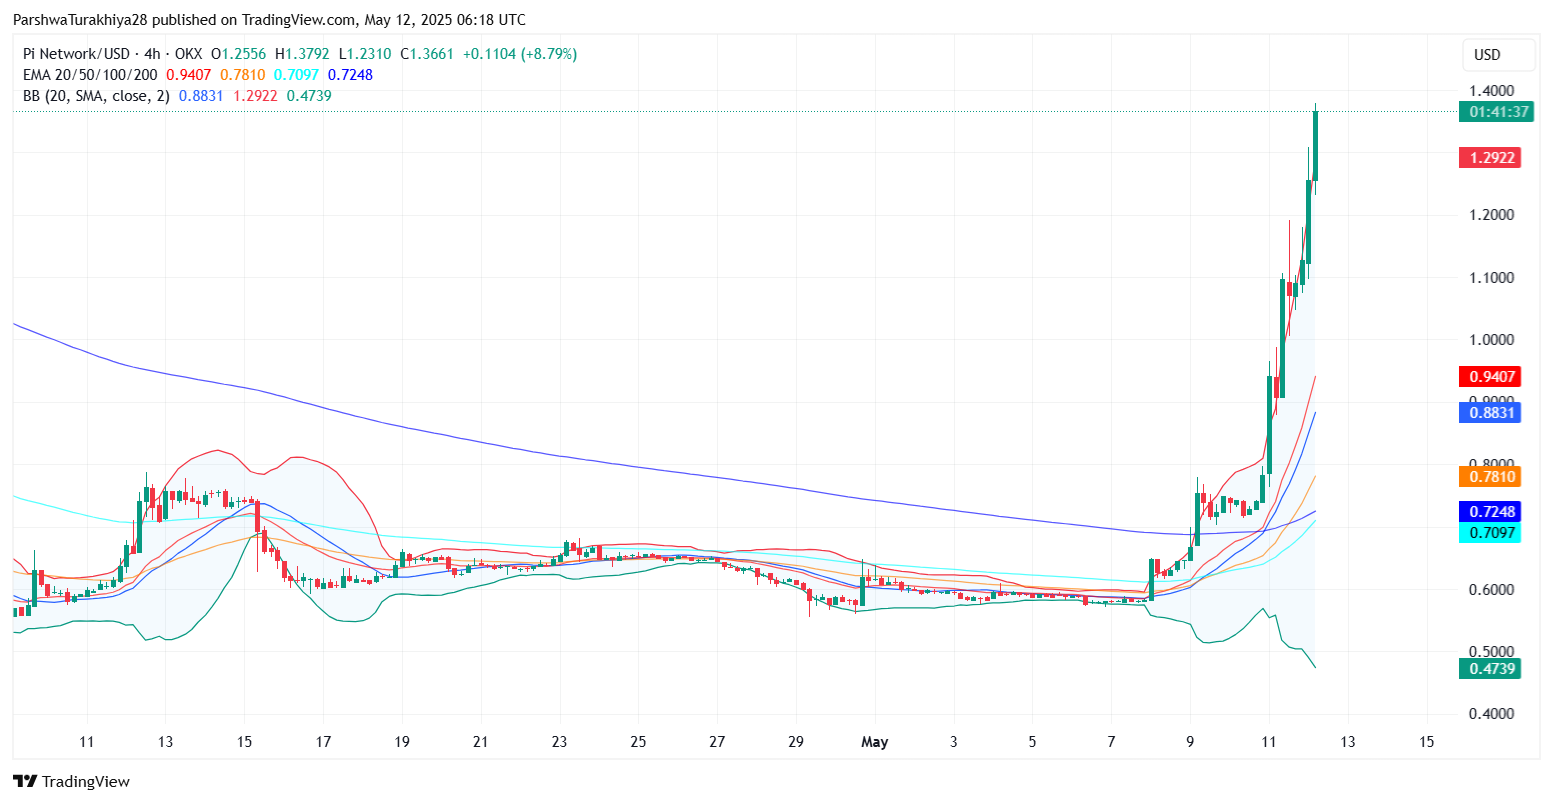This screenshot has width=1553, height=803.
Task: Click the TradingView logo icon at bottom left
Action: [25, 781]
